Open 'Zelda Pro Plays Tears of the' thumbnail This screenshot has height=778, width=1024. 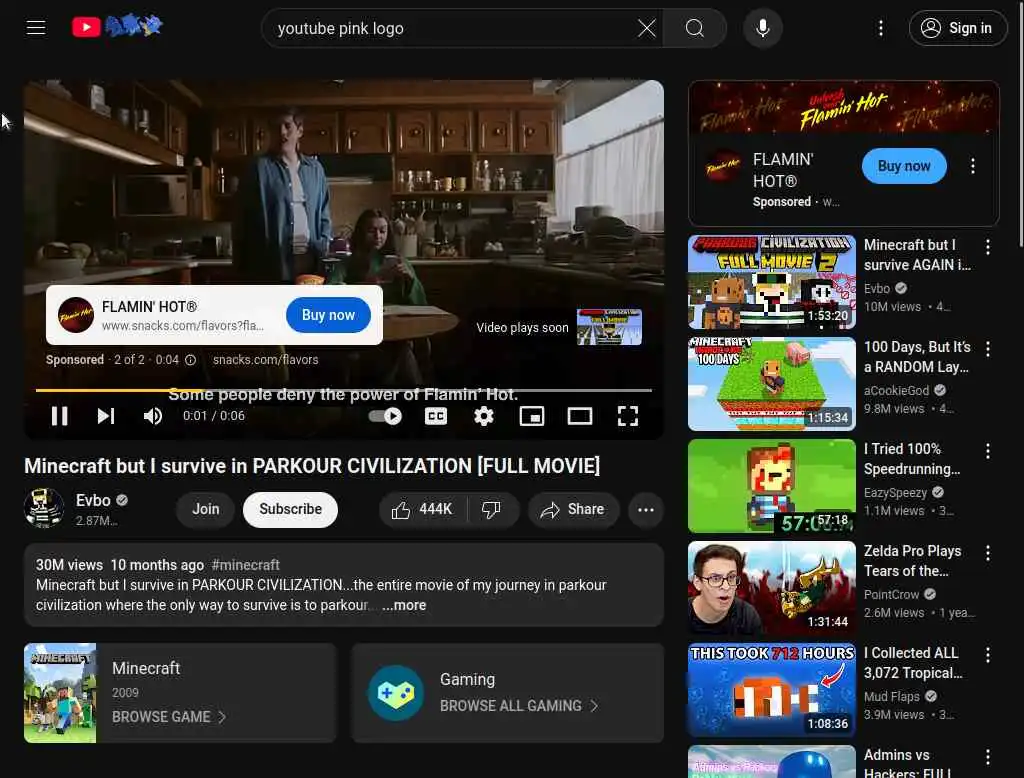(771, 588)
